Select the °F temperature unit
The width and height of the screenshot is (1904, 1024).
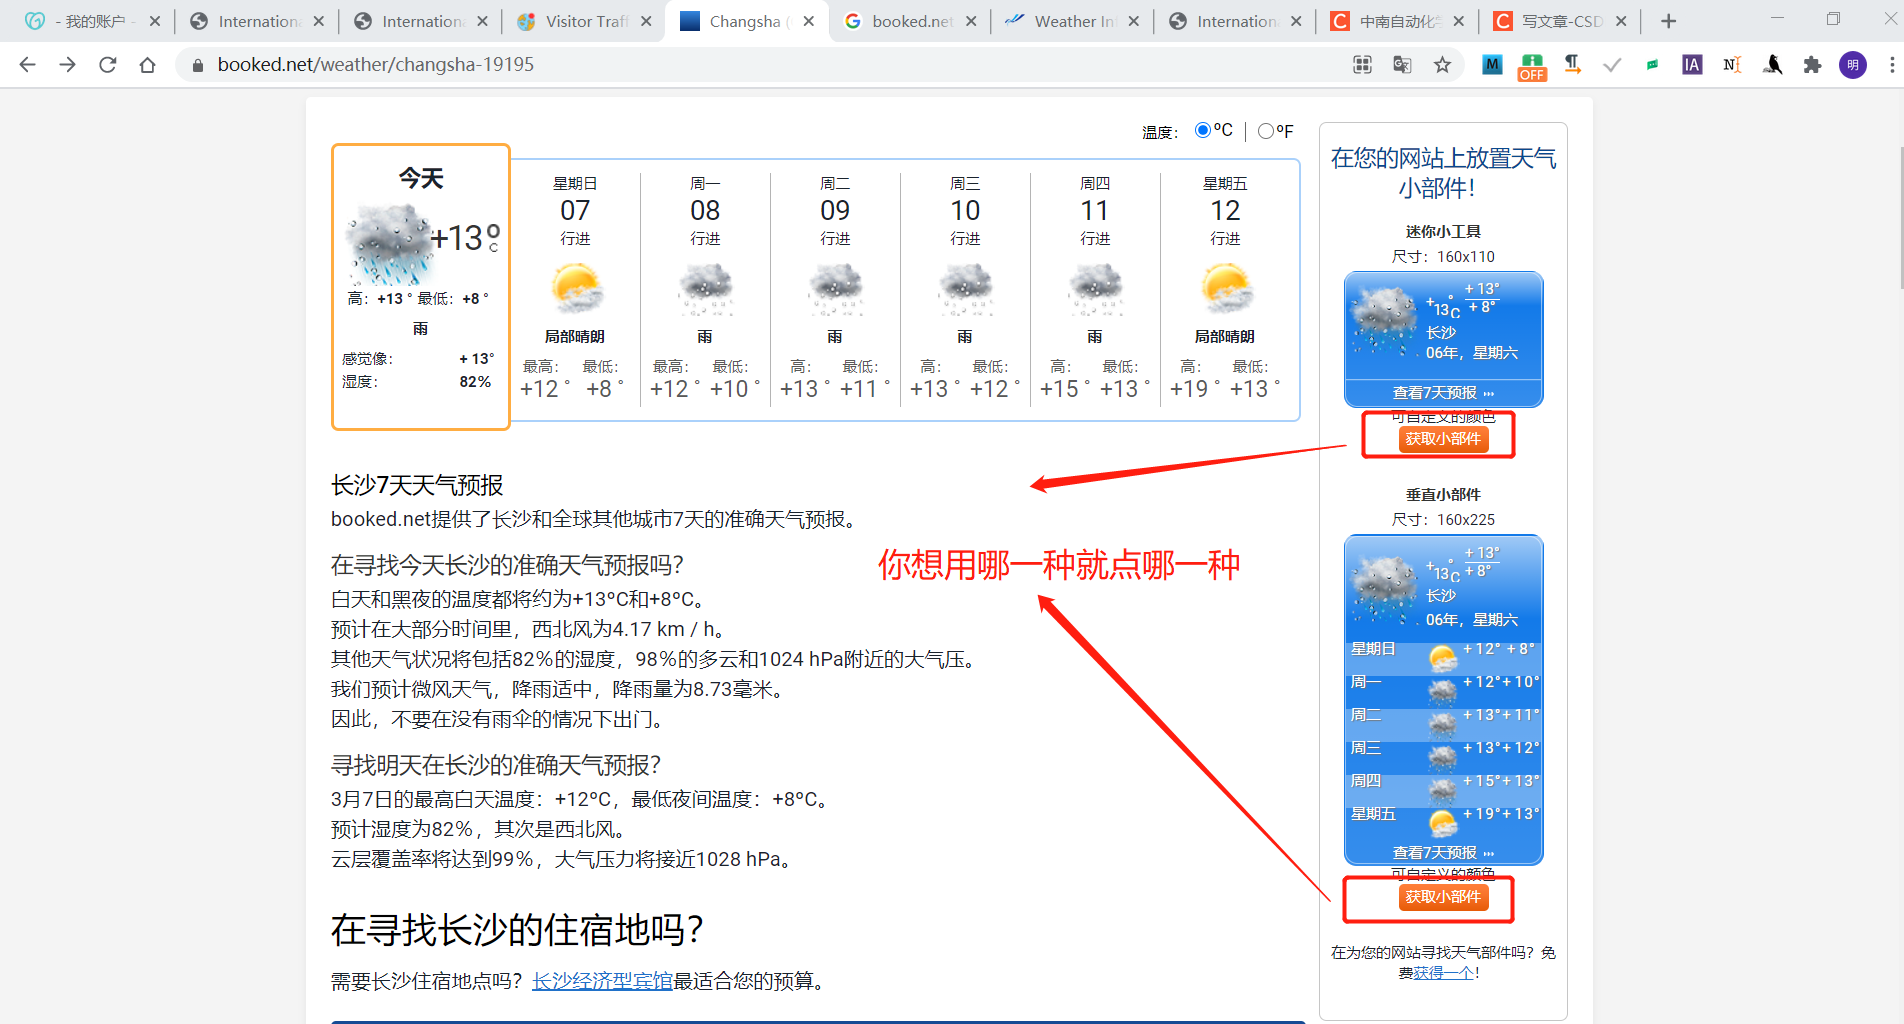[1267, 130]
